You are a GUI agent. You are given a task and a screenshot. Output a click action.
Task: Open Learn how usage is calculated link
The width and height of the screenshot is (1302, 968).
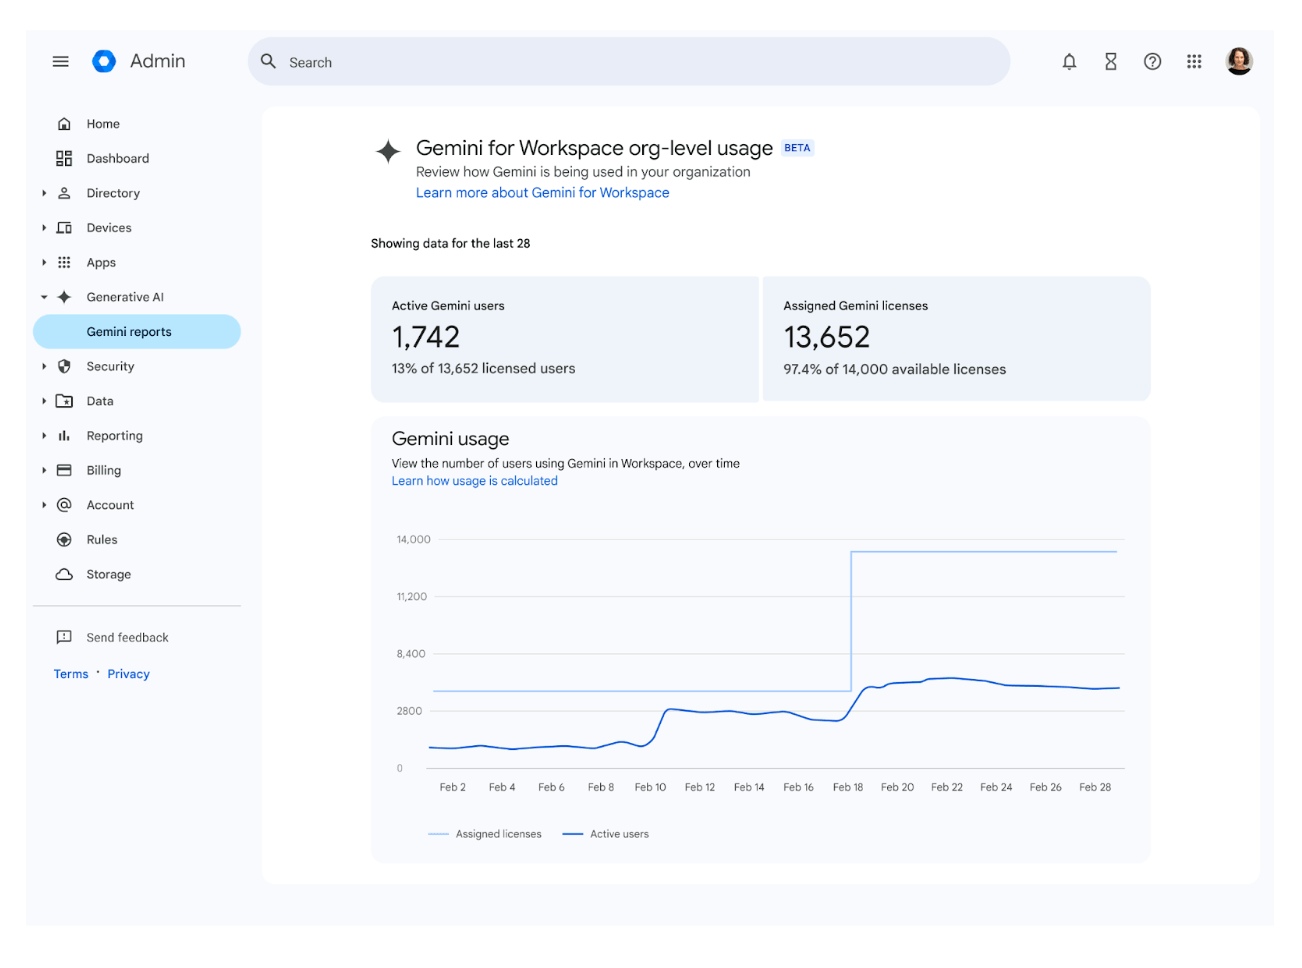(x=475, y=481)
